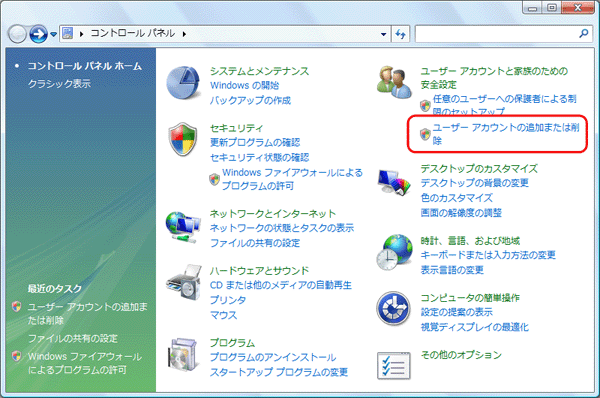Open the プリンタ link
This screenshot has width=600, height=398.
(228, 300)
